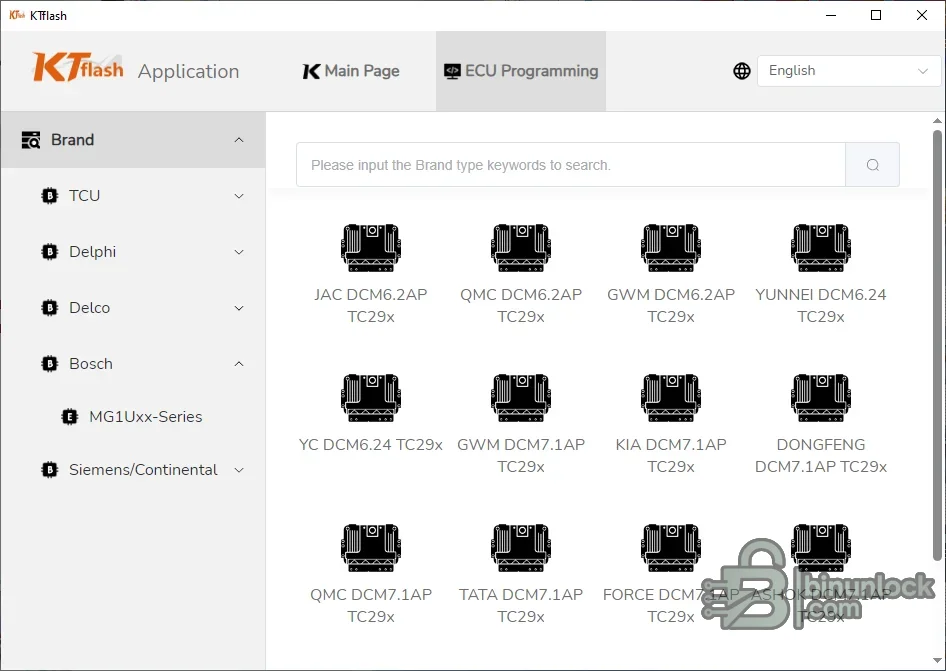This screenshot has height=671, width=946.
Task: Select the Siemens/Continental brand label
Action: (x=143, y=470)
